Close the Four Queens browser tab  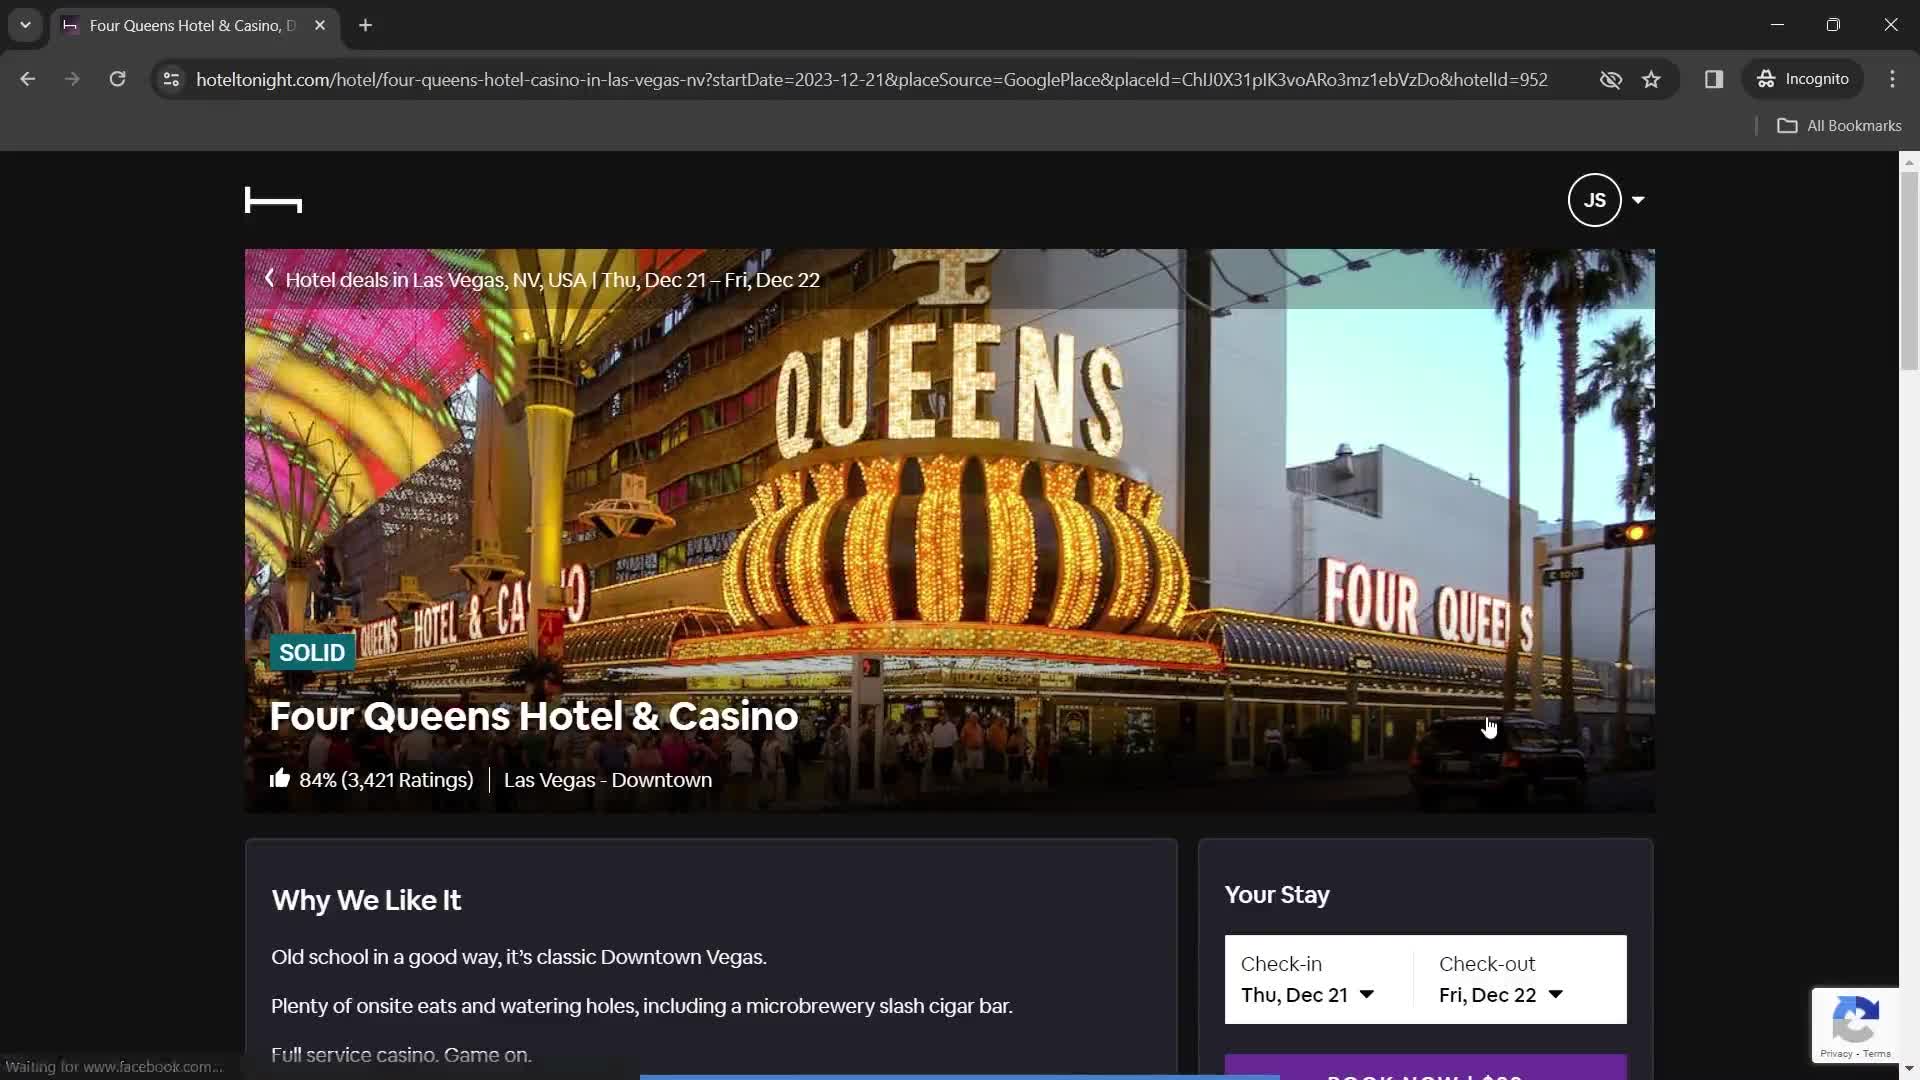319,25
